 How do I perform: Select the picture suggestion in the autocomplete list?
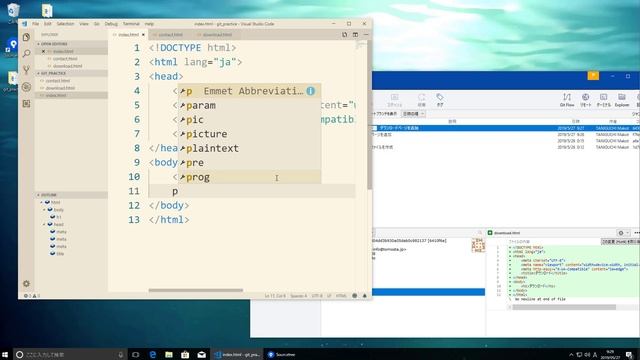click(249, 134)
